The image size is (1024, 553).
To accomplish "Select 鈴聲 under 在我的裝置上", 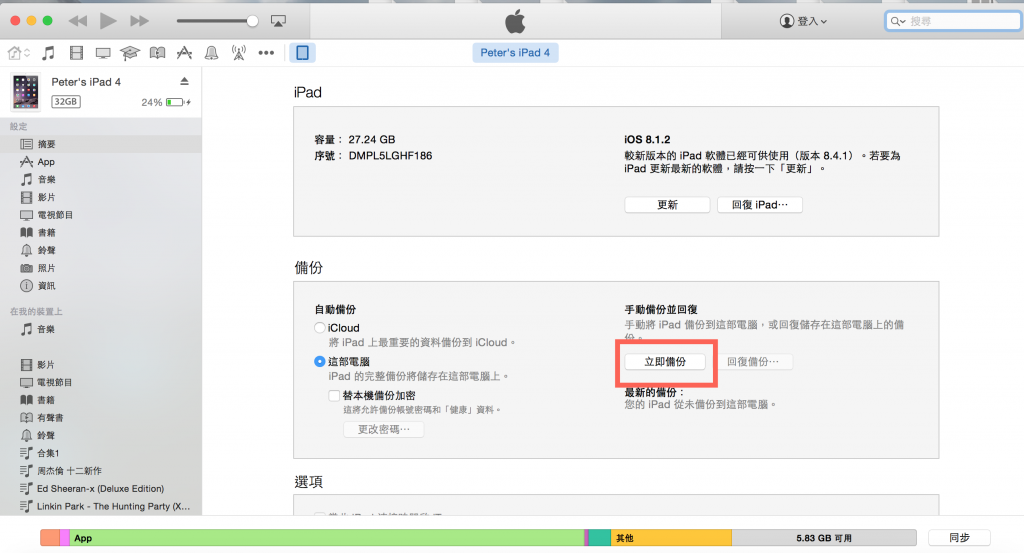I will 101,435.
